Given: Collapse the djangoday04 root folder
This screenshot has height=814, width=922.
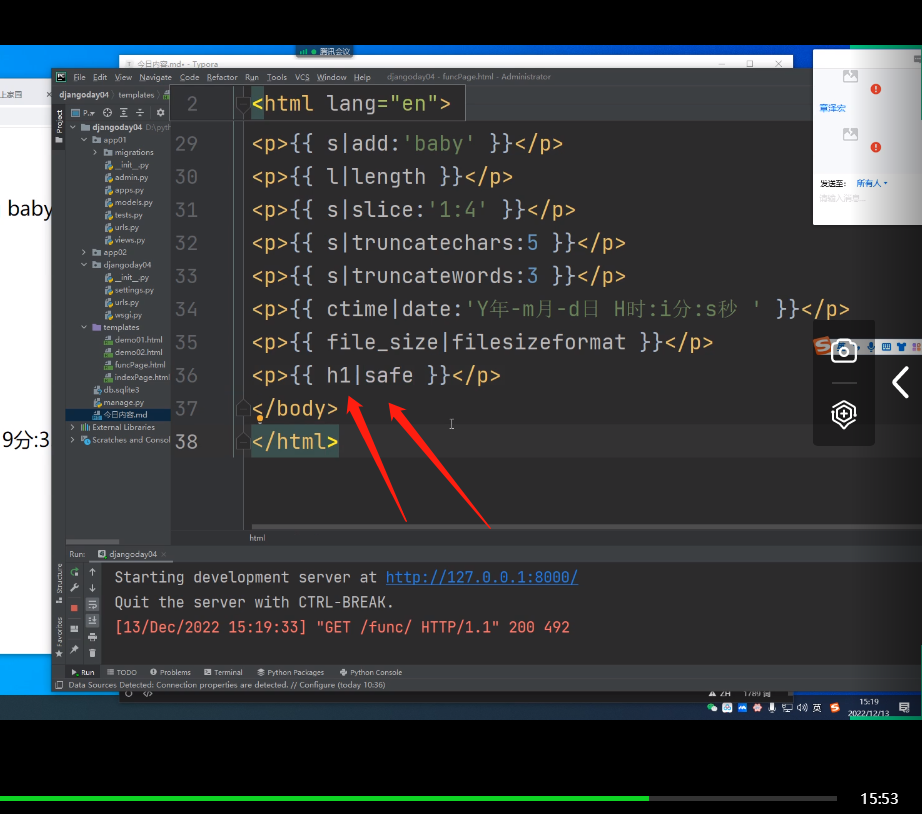Looking at the screenshot, I should pyautogui.click(x=73, y=127).
